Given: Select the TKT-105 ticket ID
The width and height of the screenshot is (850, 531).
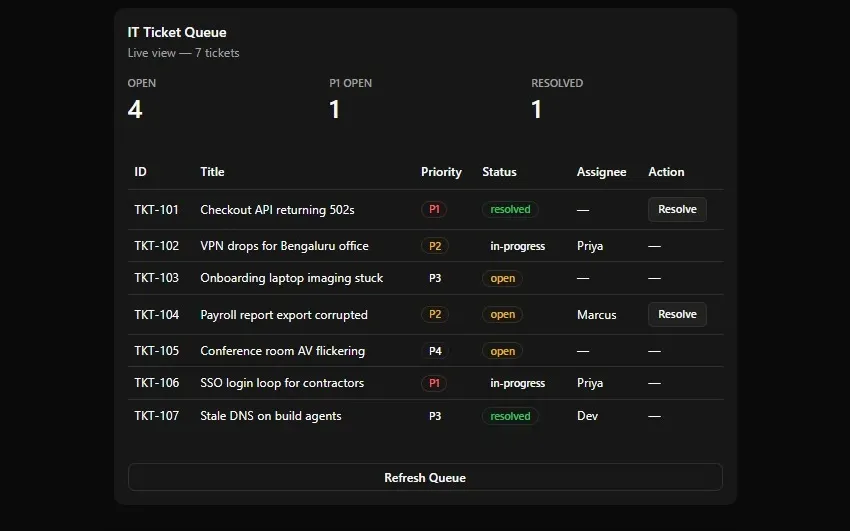Looking at the screenshot, I should [x=156, y=351].
